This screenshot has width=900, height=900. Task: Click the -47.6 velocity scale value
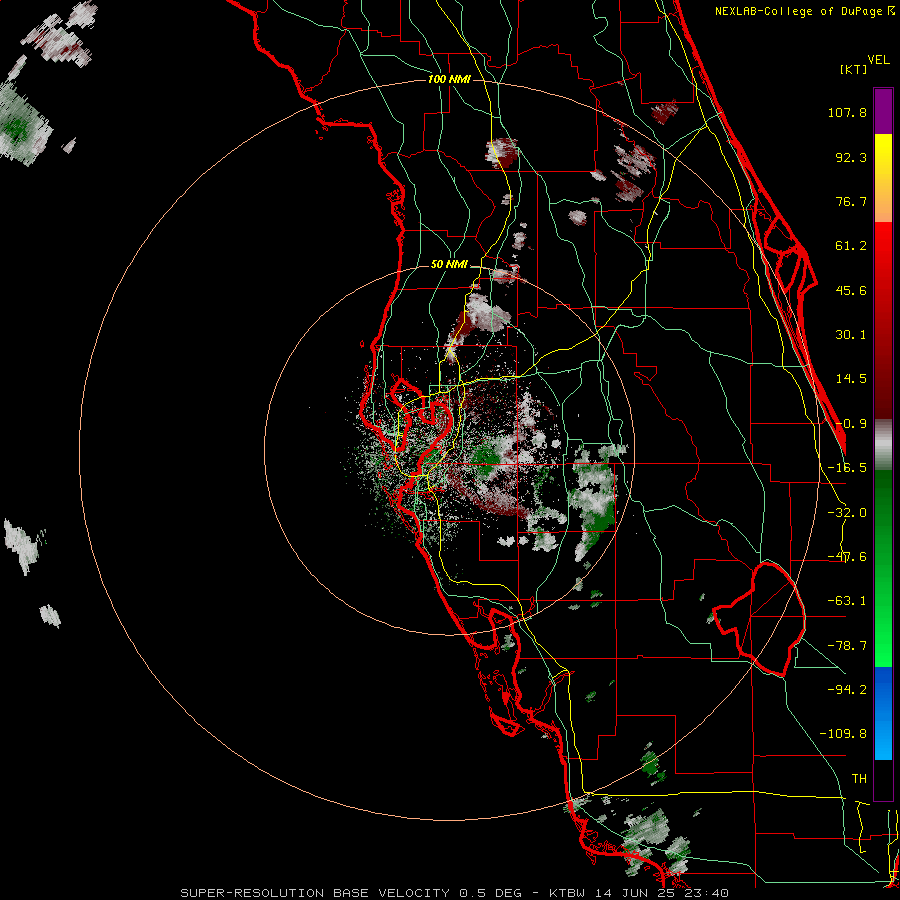(x=847, y=557)
